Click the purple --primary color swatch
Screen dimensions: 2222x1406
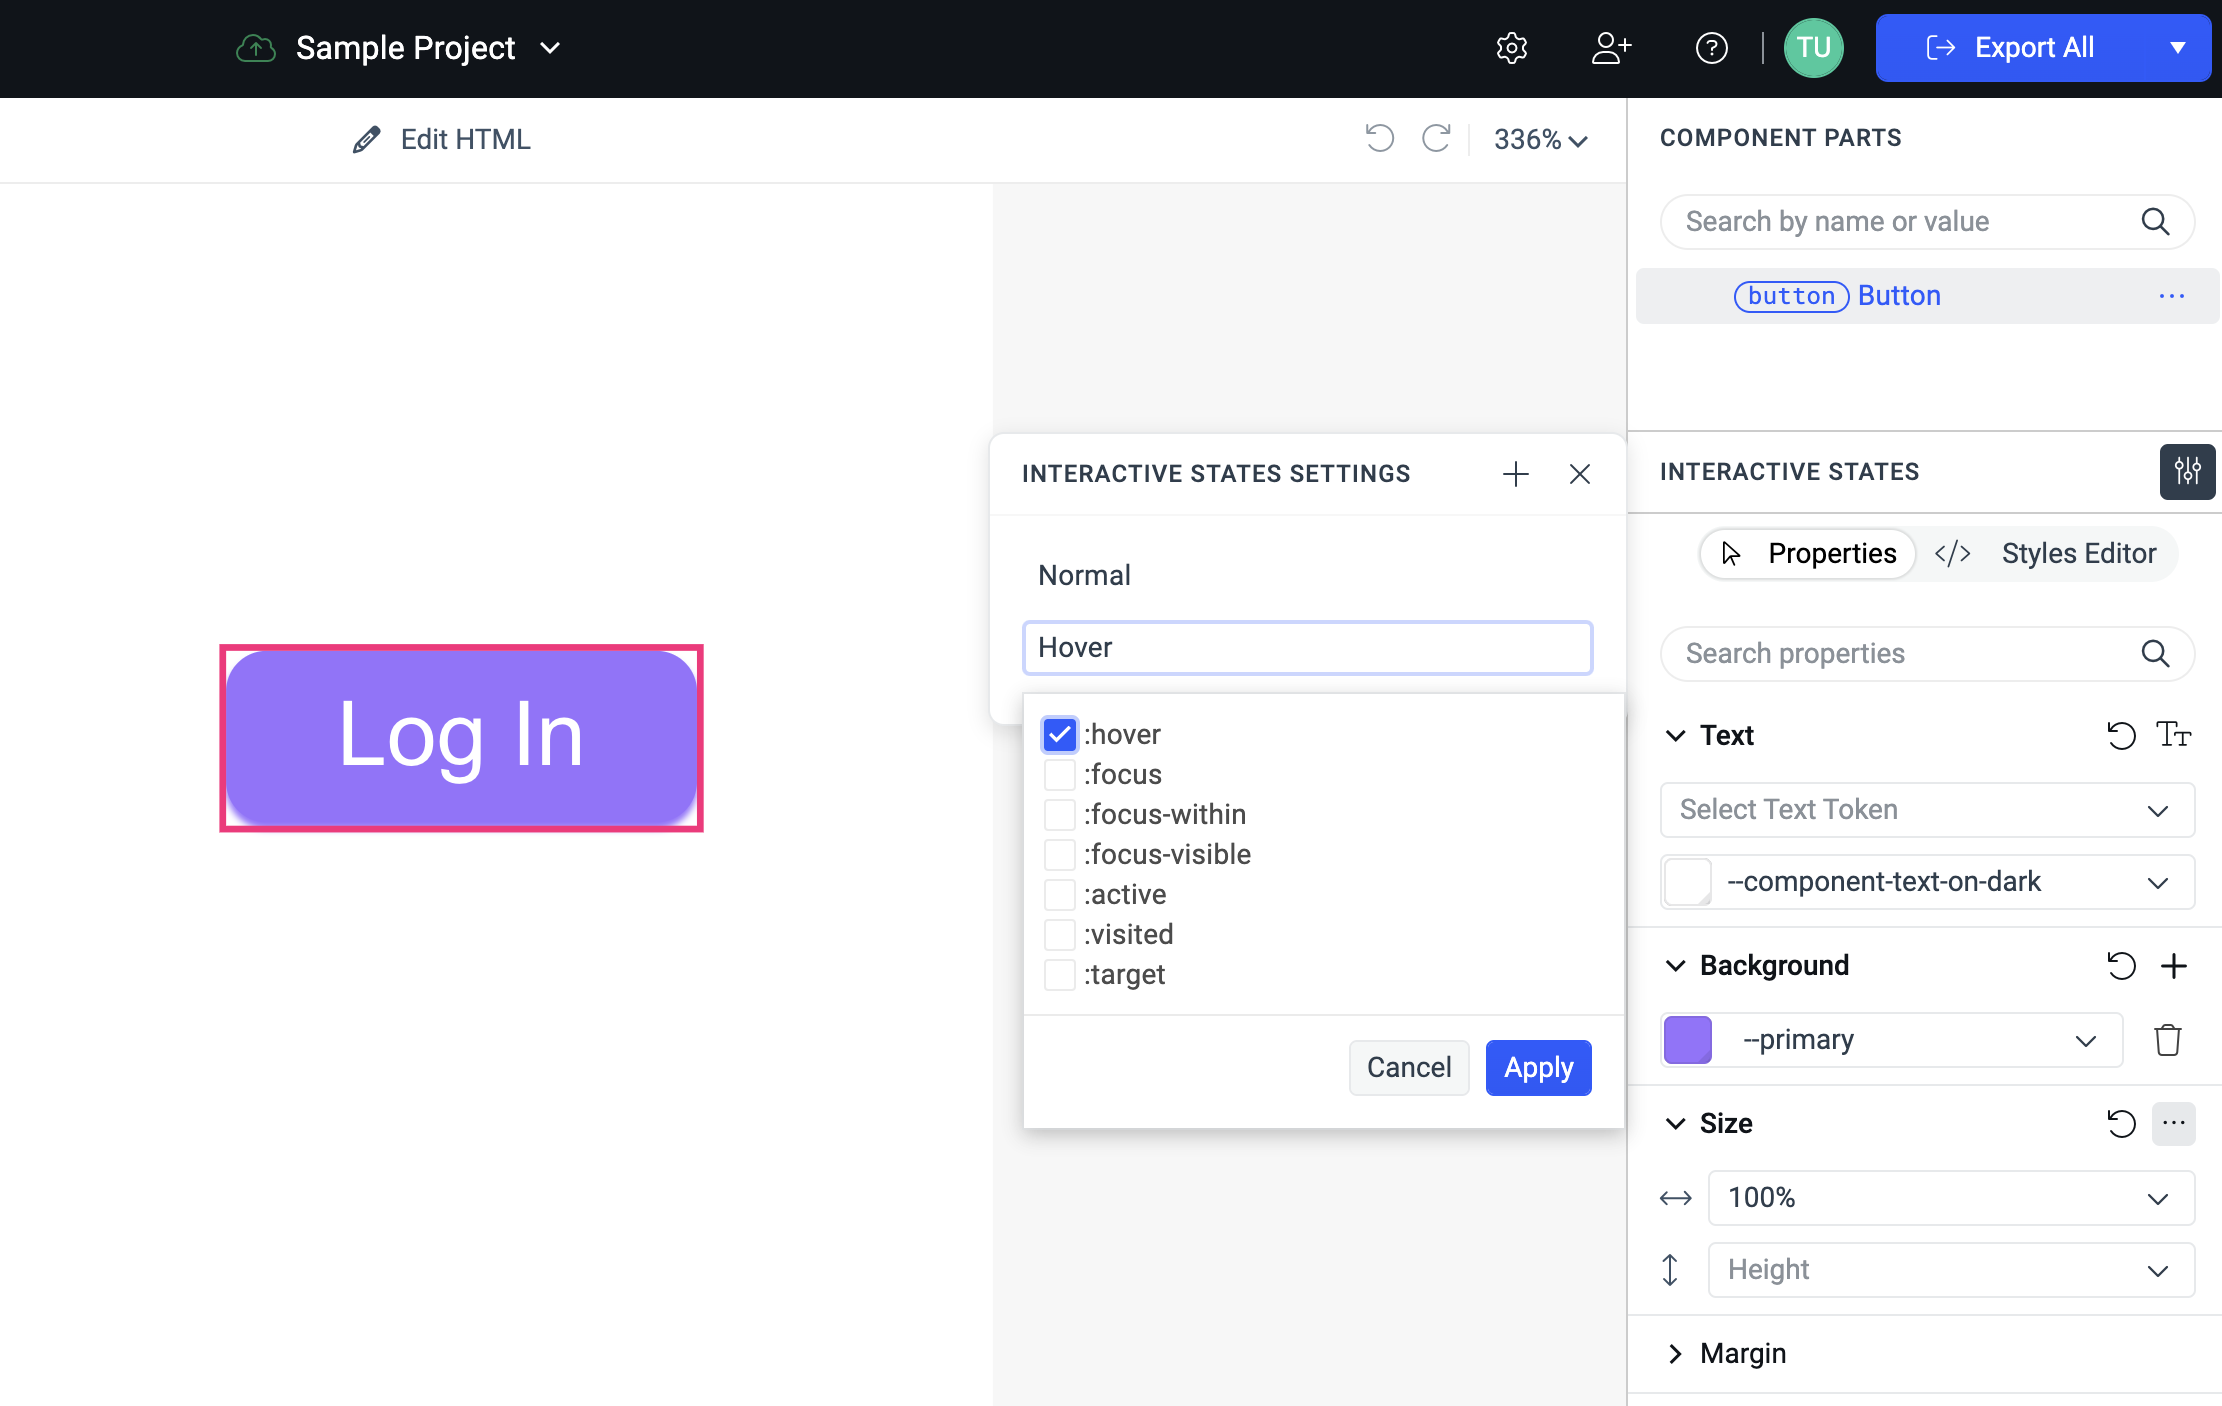click(x=1688, y=1040)
